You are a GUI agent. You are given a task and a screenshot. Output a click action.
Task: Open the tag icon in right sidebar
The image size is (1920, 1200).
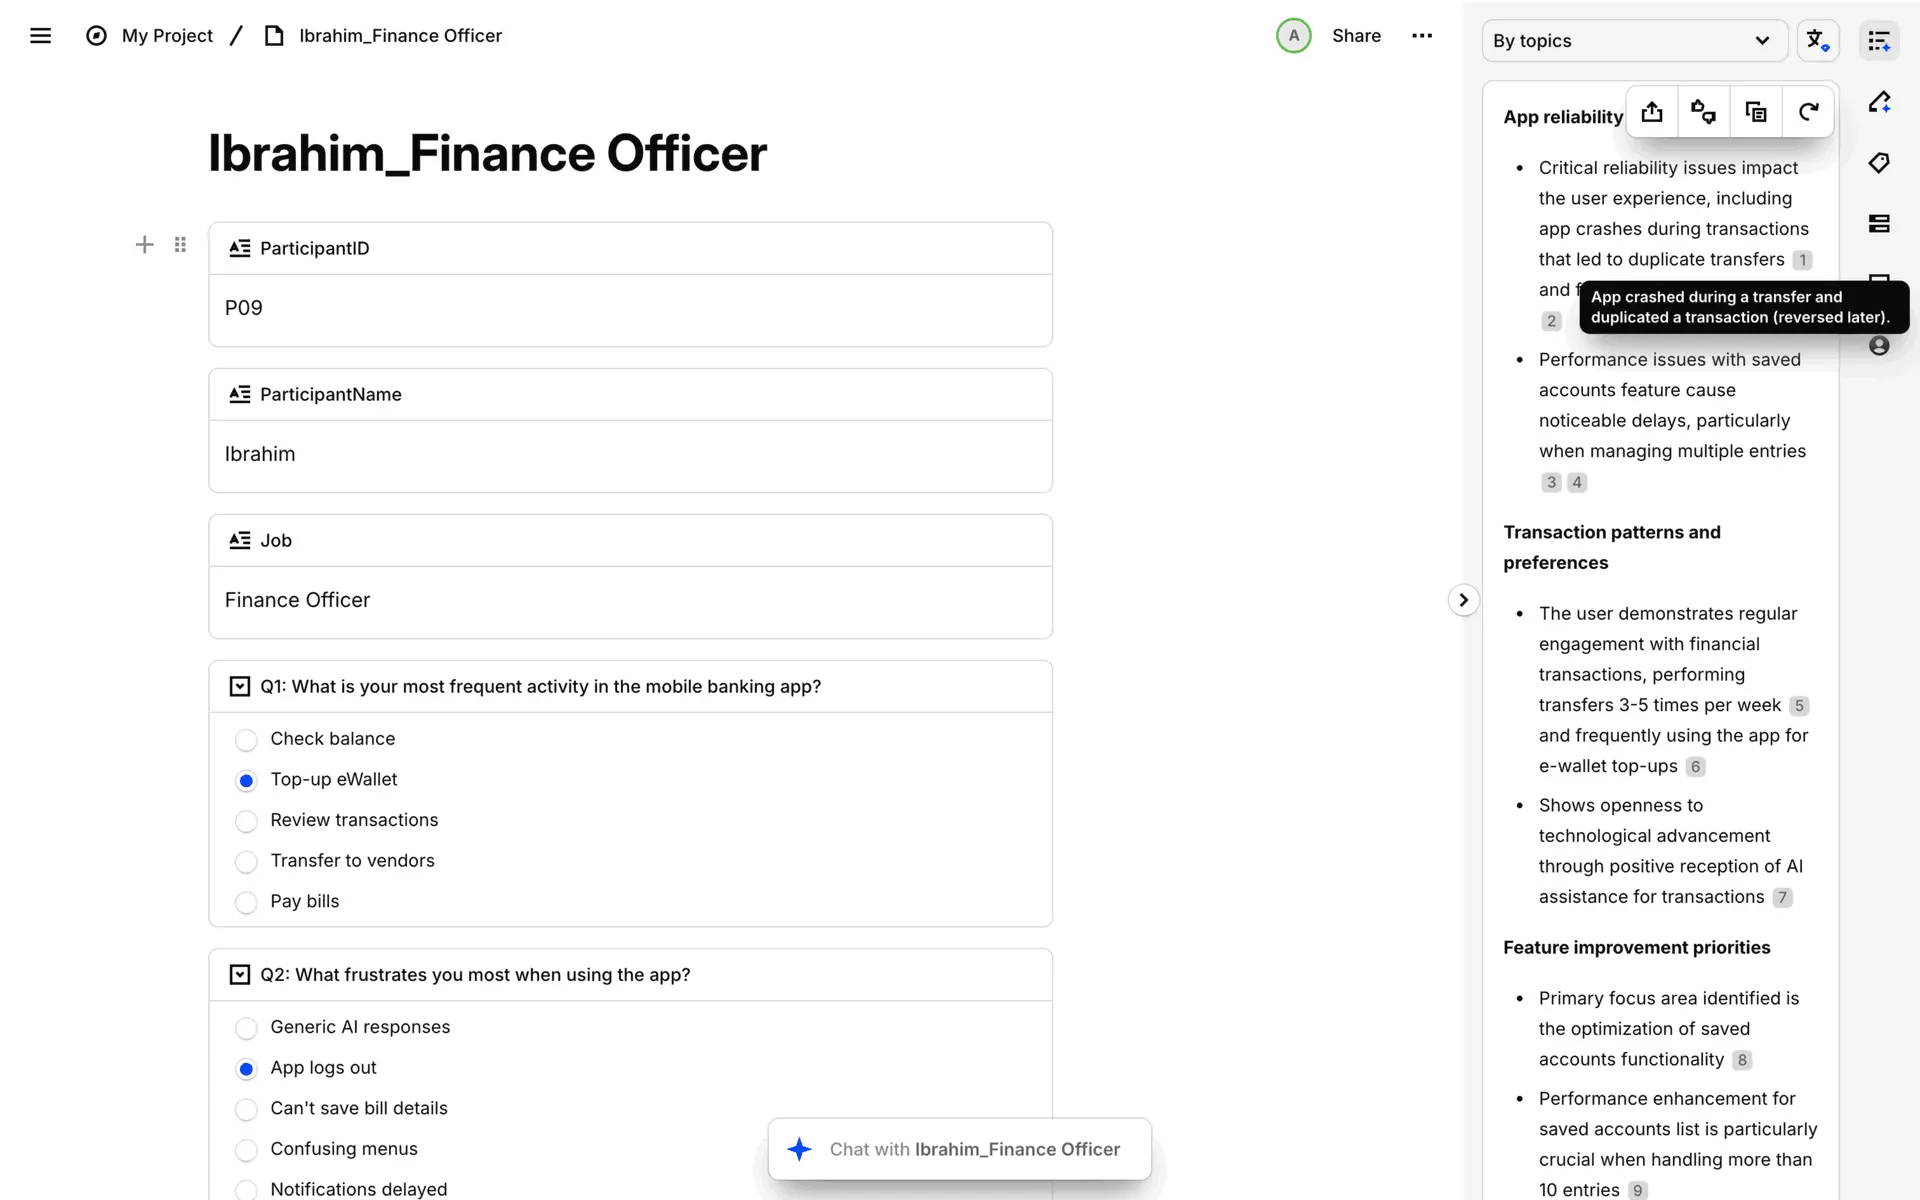tap(1879, 163)
